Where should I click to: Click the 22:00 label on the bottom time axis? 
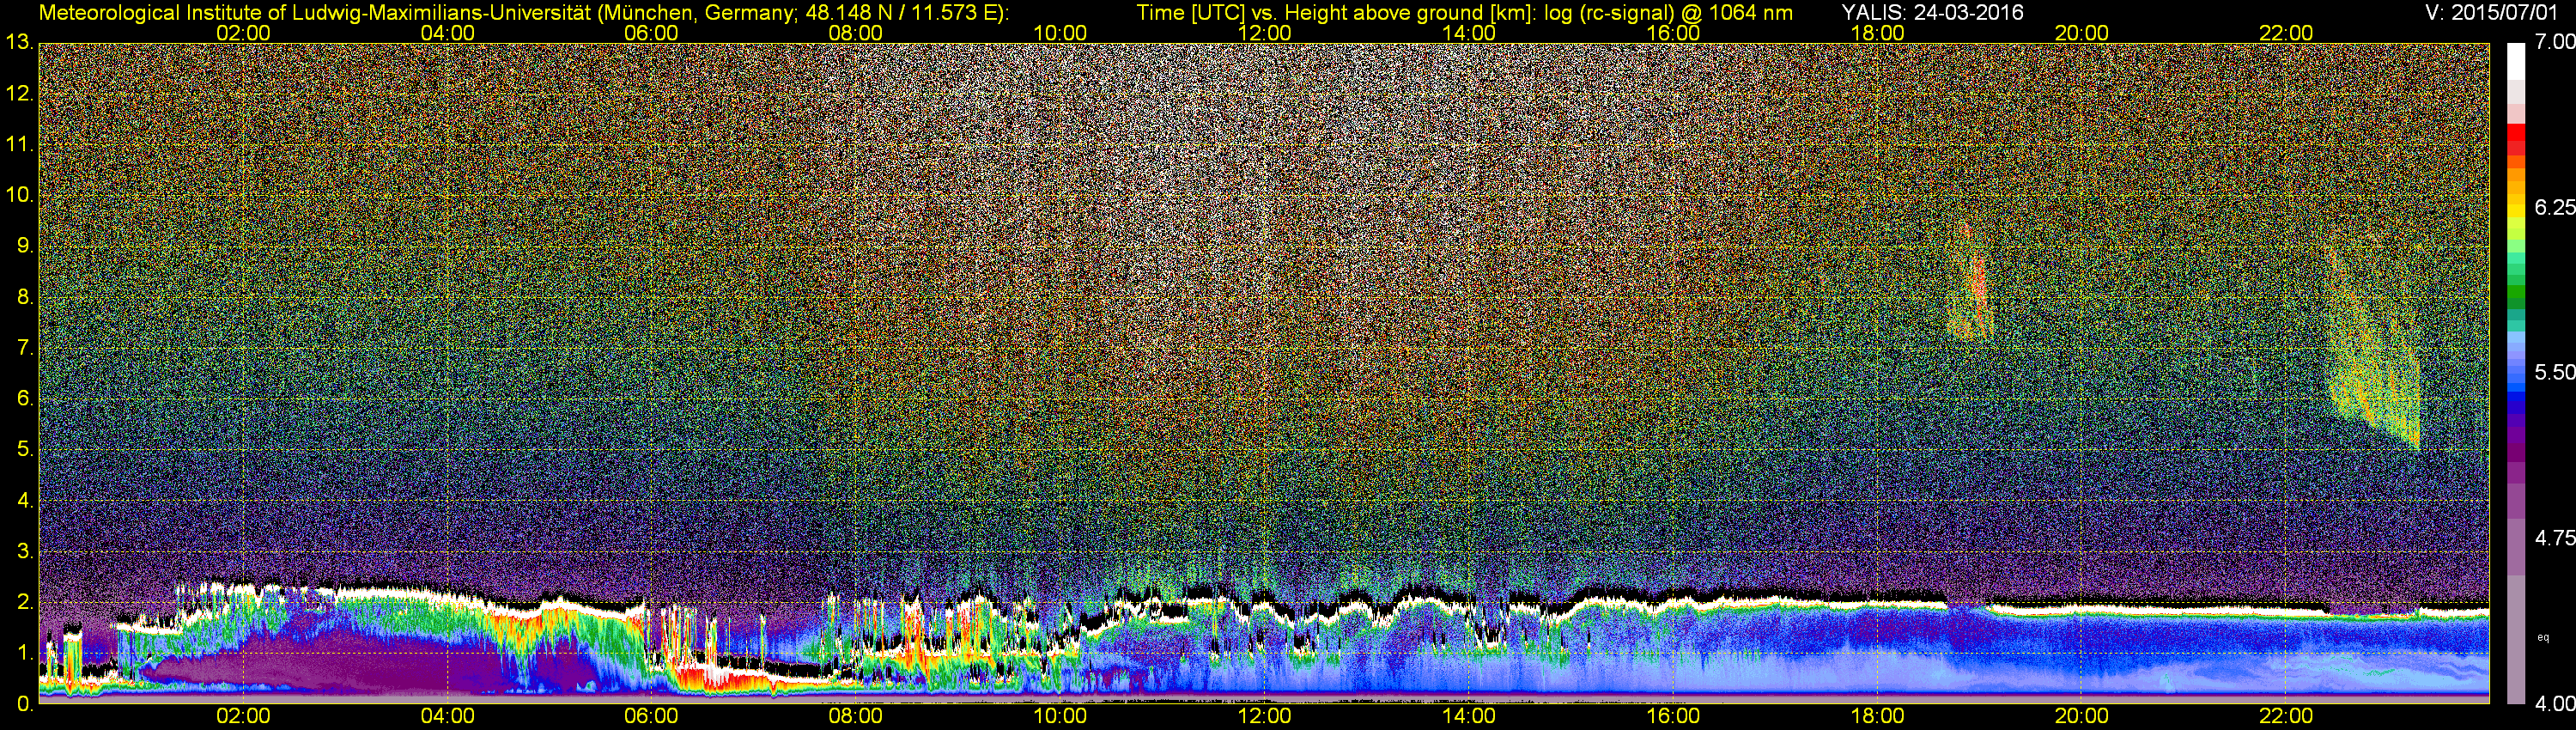(2286, 716)
